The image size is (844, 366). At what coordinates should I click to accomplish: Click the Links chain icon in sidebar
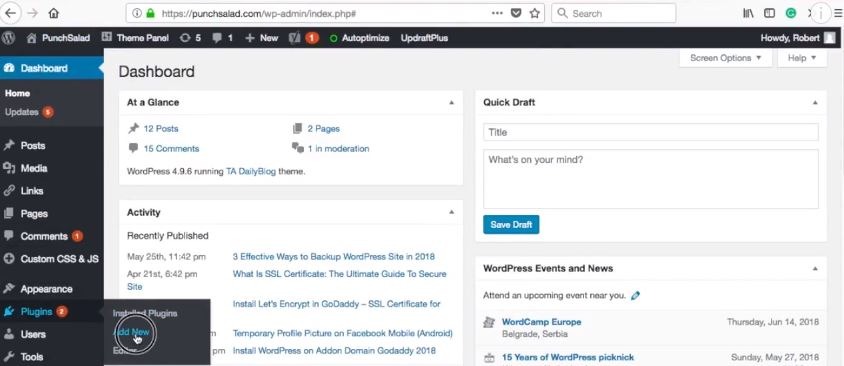(x=9, y=191)
